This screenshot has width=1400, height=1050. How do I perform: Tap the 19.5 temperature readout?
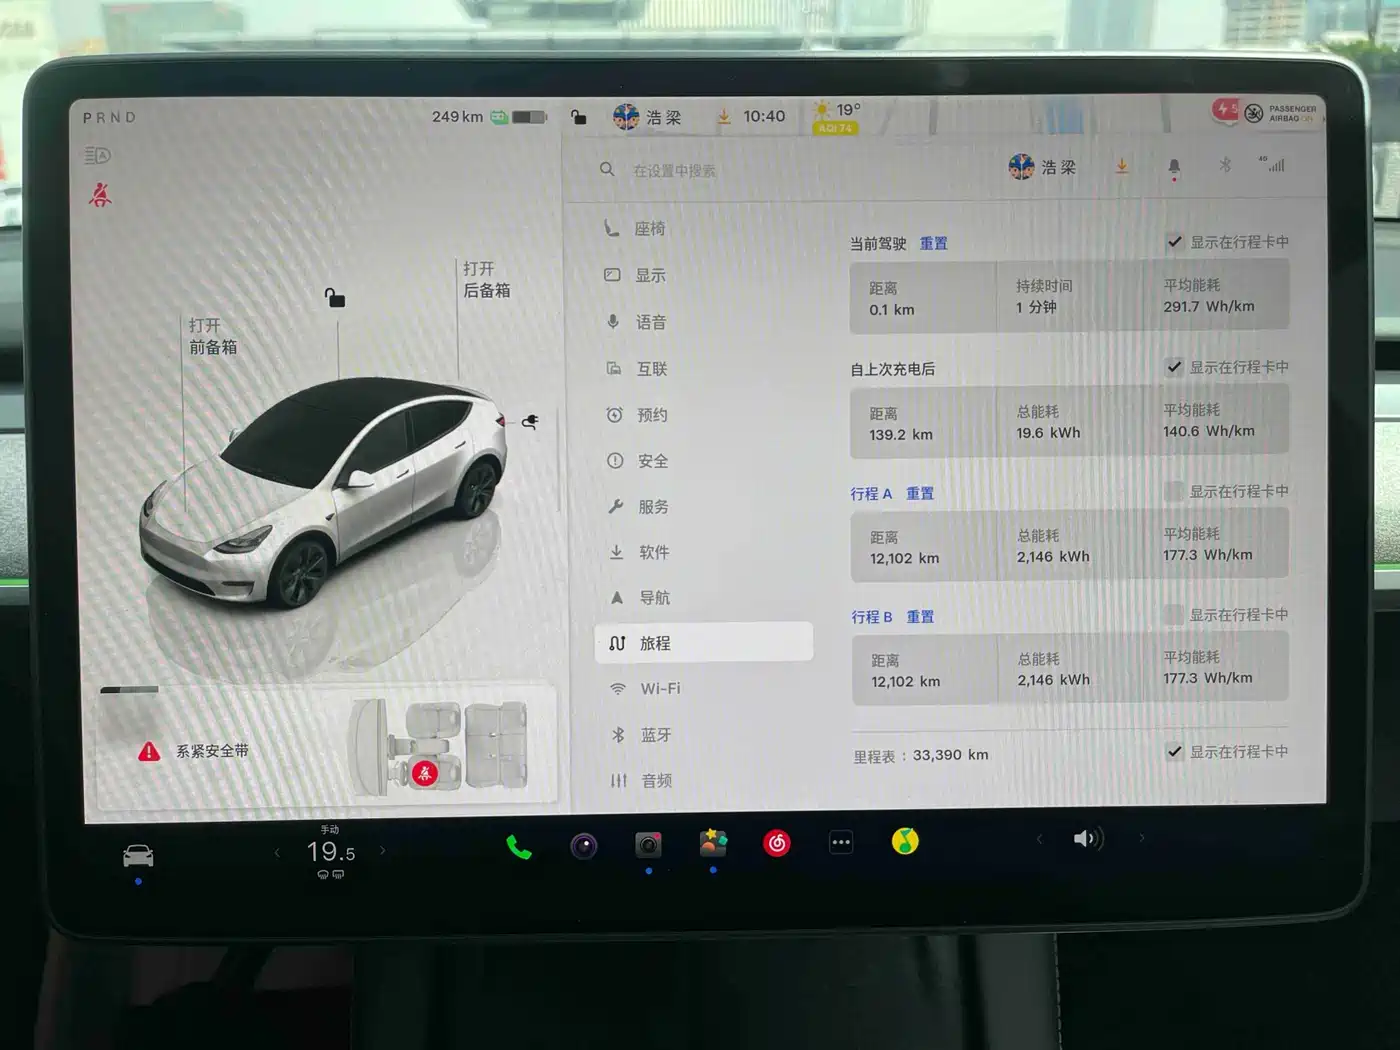pos(330,851)
